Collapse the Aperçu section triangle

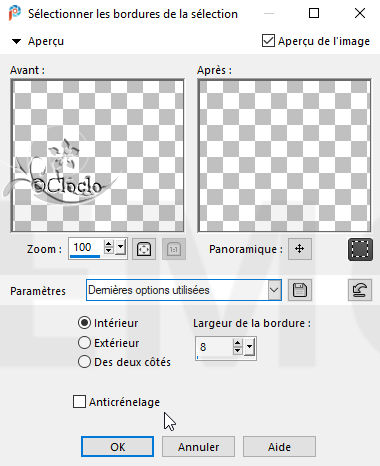16,42
